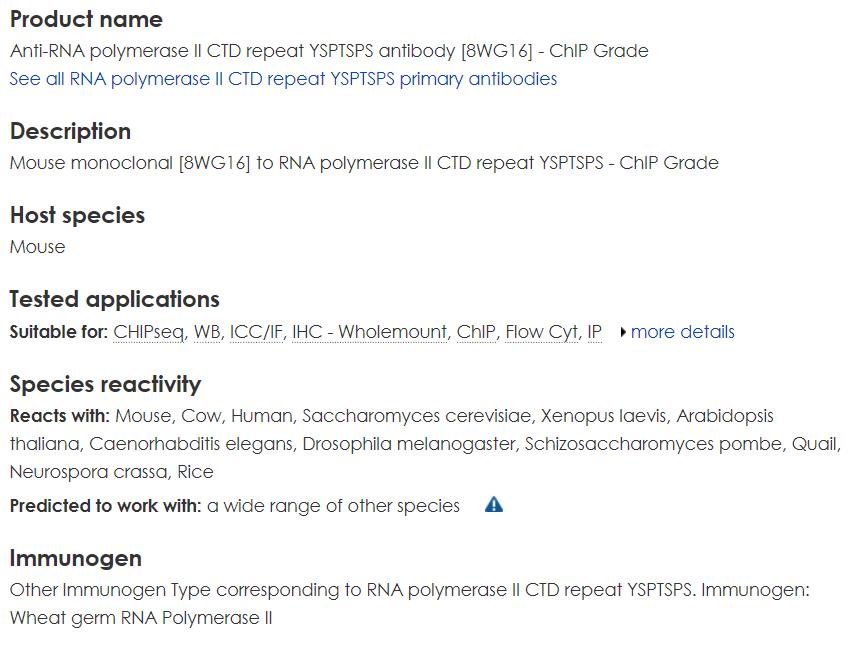Click the Description heading
Viewport: 856px width, 650px height.
point(70,132)
